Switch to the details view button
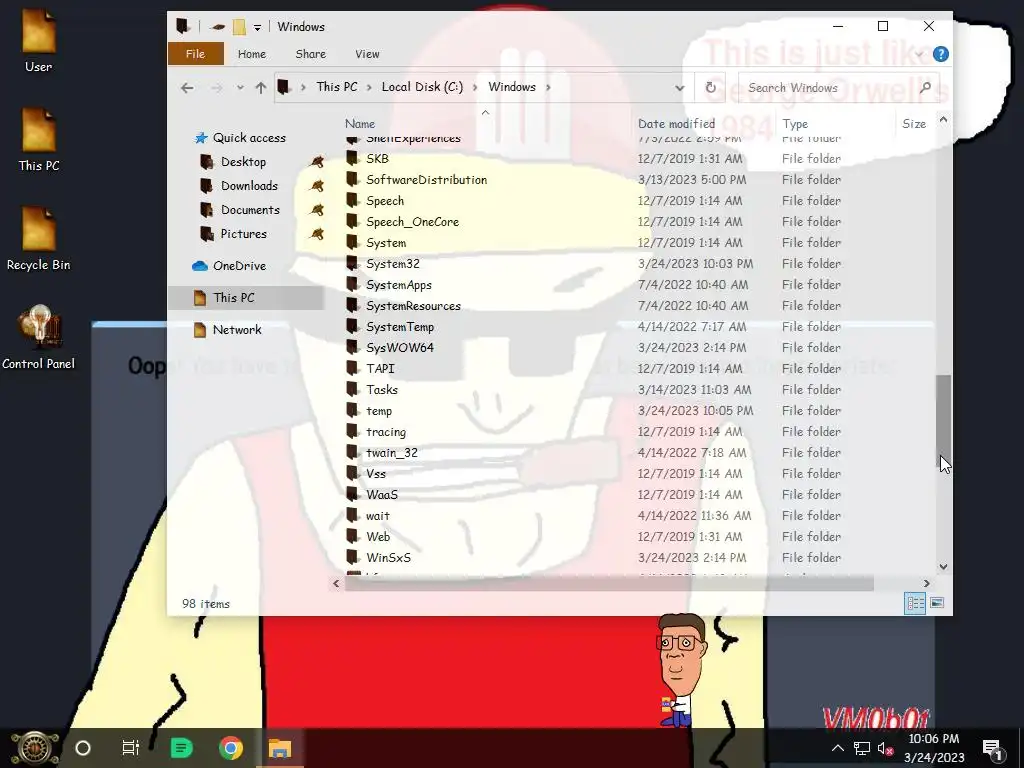 pyautogui.click(x=915, y=603)
